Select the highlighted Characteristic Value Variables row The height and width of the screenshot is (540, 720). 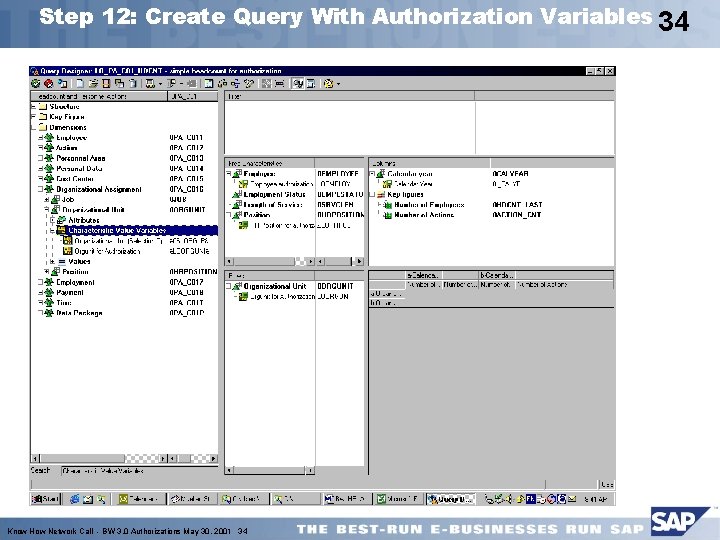pyautogui.click(x=137, y=231)
